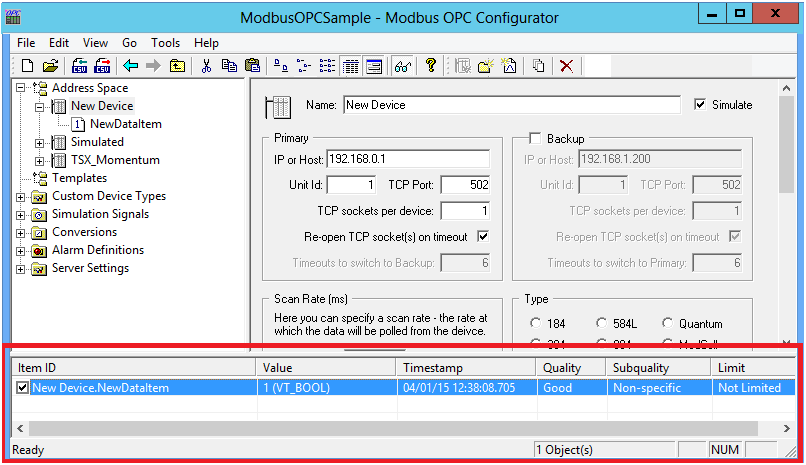
Task: Click the scroll right arrow in monitor pane
Action: pyautogui.click(x=787, y=428)
